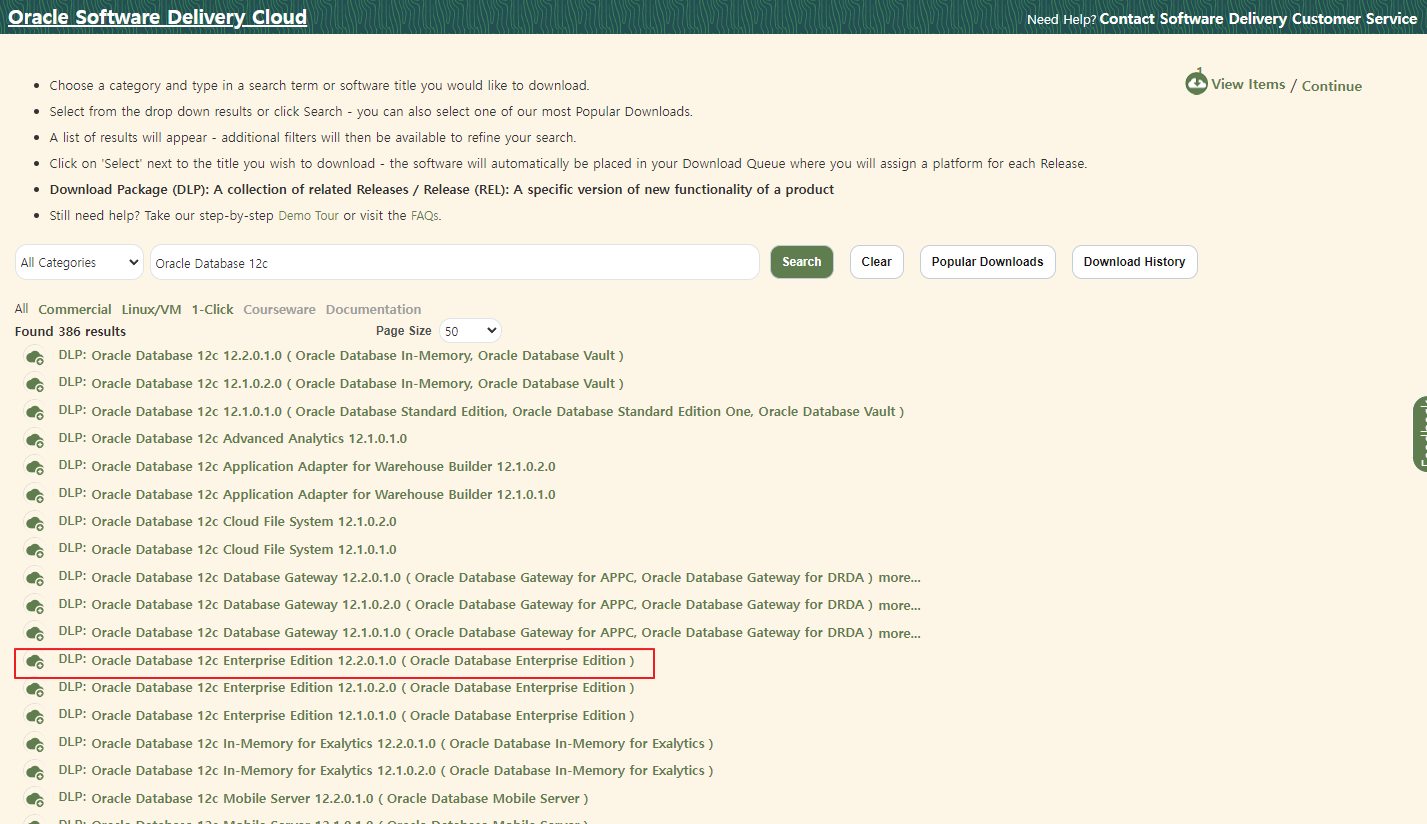Click cloud icon for Database Gateway 12.1.0.2.0
The width and height of the screenshot is (1427, 824).
[35, 606]
